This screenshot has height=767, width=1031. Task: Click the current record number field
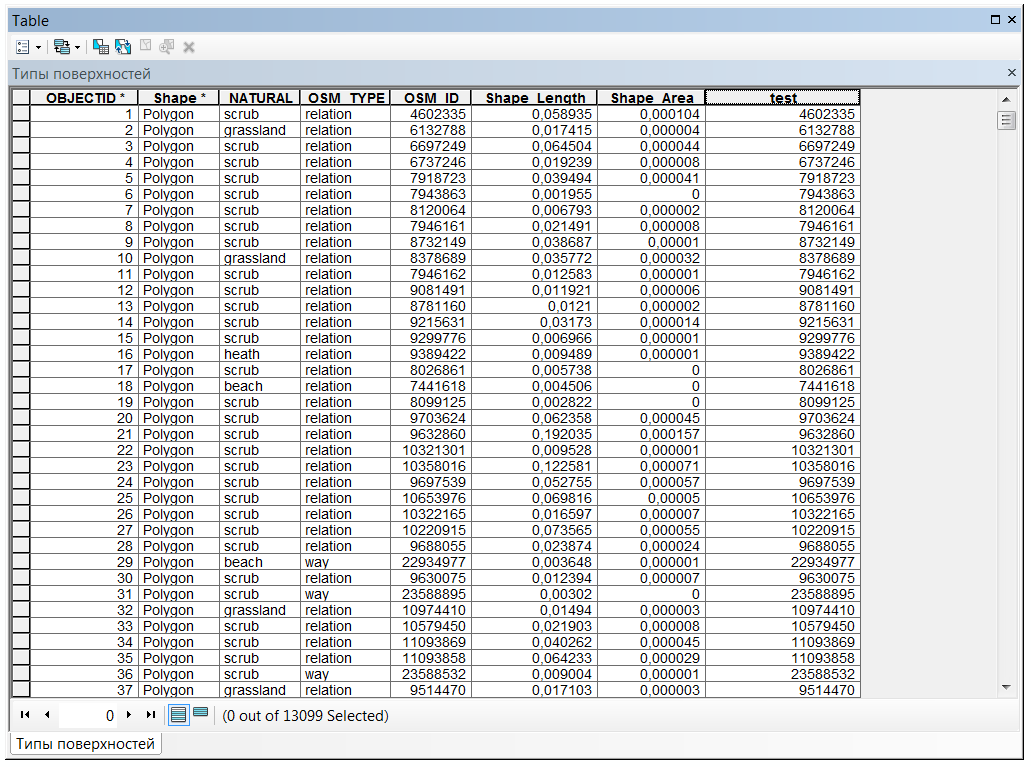[x=88, y=715]
